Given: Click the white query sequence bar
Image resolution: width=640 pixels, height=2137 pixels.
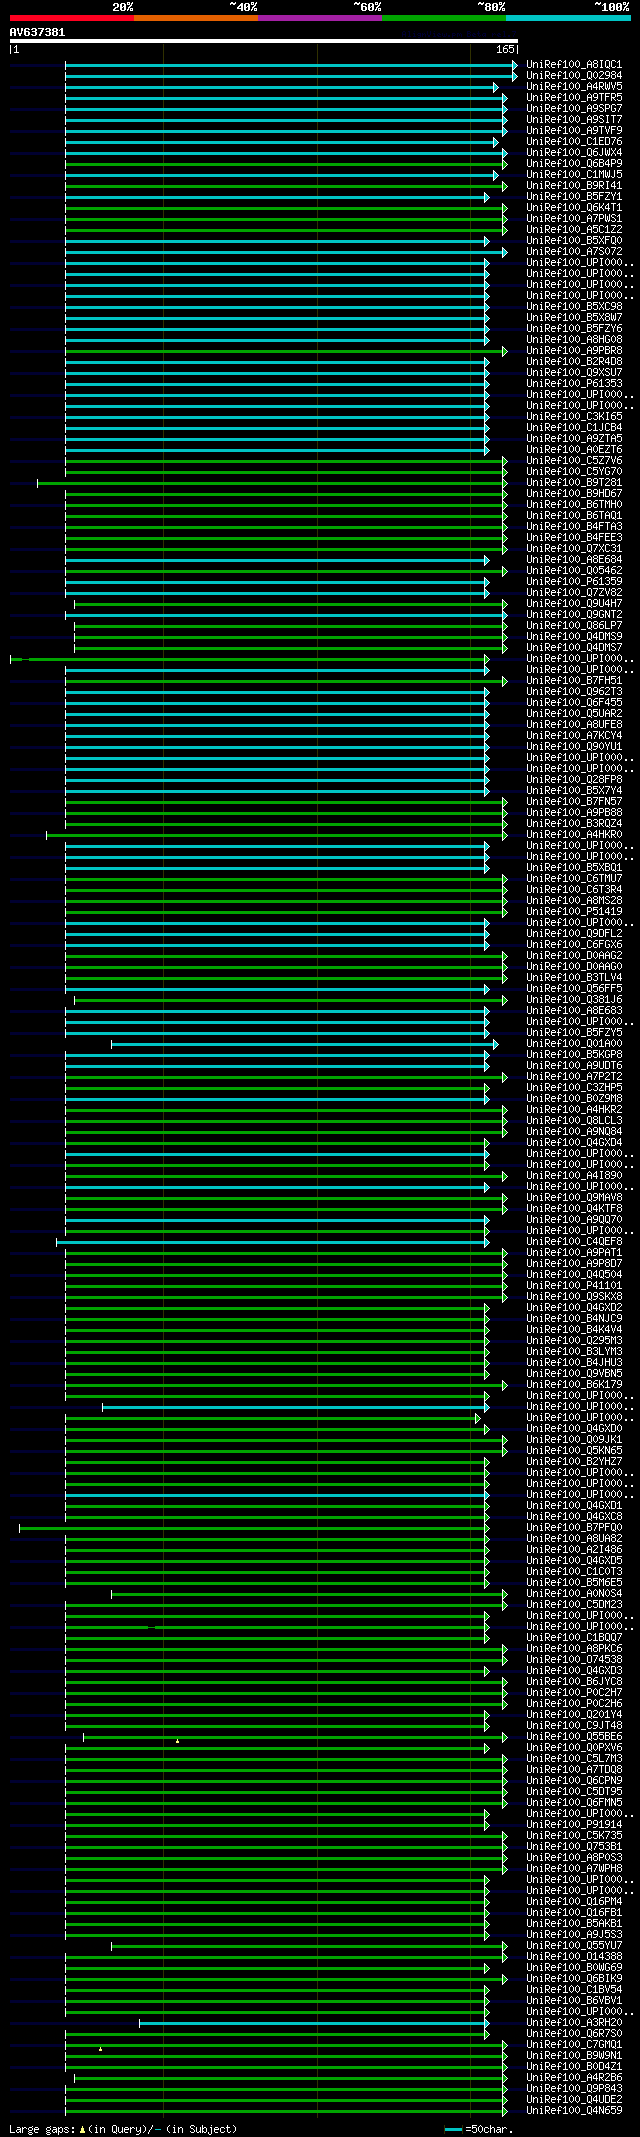Looking at the screenshot, I should pos(264,41).
